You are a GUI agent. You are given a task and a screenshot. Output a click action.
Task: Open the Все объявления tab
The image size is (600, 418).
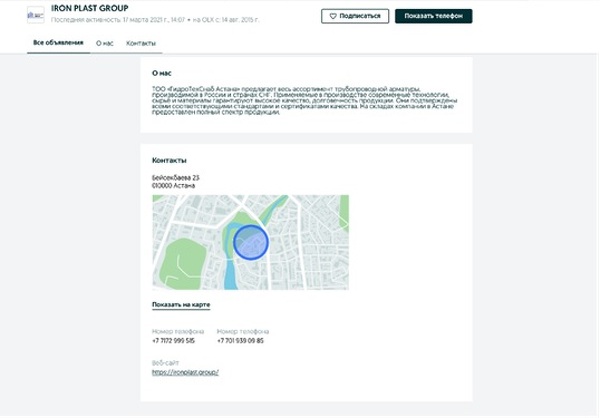click(x=58, y=42)
